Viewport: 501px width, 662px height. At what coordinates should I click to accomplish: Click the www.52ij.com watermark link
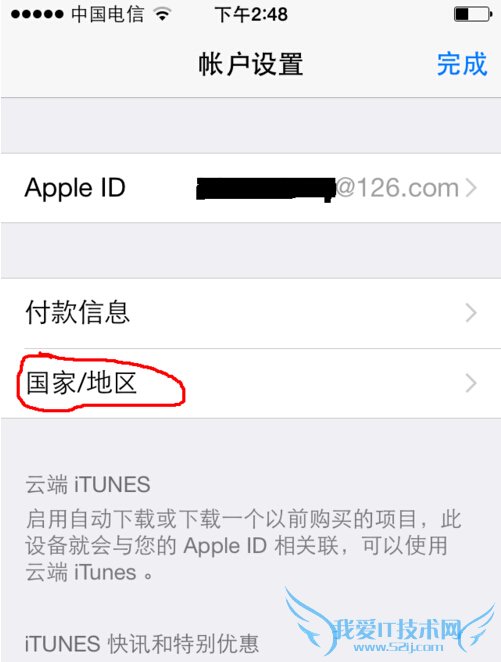coord(398,647)
